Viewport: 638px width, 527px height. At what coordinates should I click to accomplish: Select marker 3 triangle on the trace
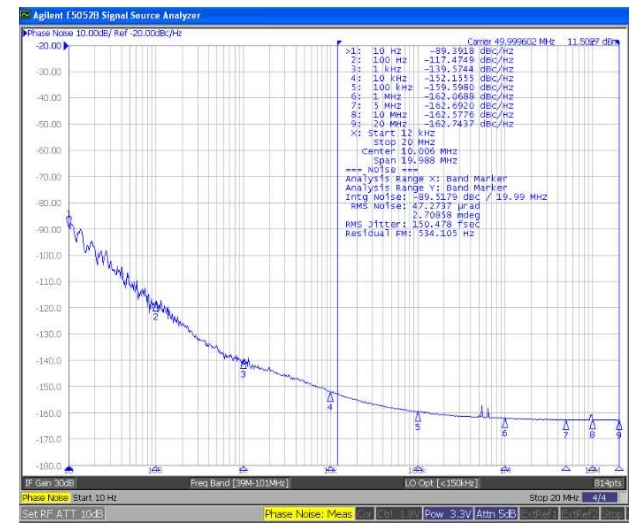[x=243, y=364]
